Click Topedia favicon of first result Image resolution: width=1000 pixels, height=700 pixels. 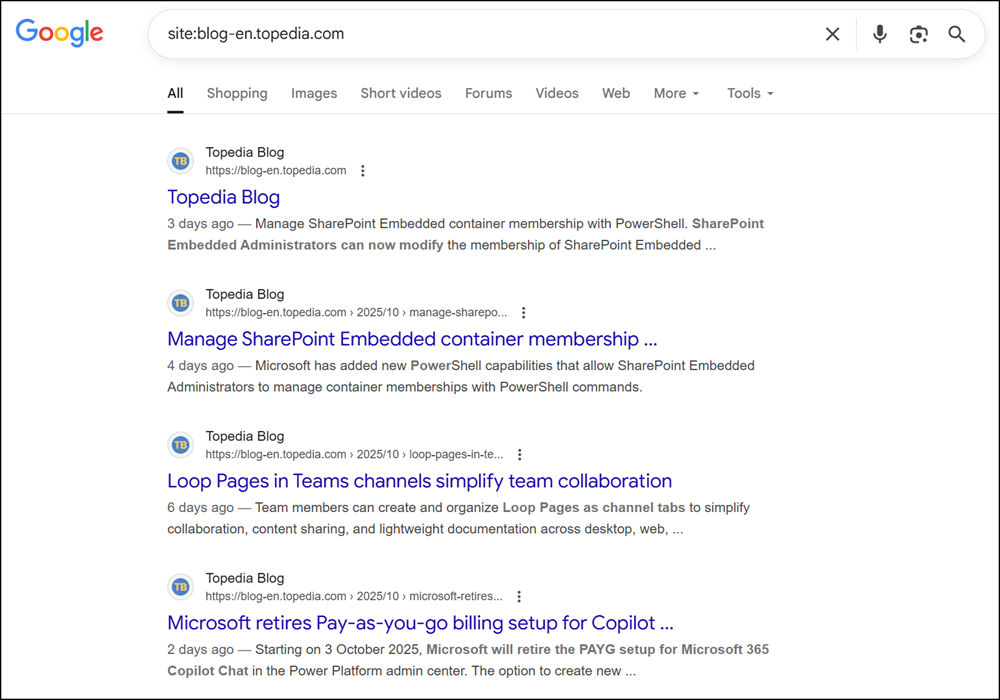pyautogui.click(x=181, y=161)
